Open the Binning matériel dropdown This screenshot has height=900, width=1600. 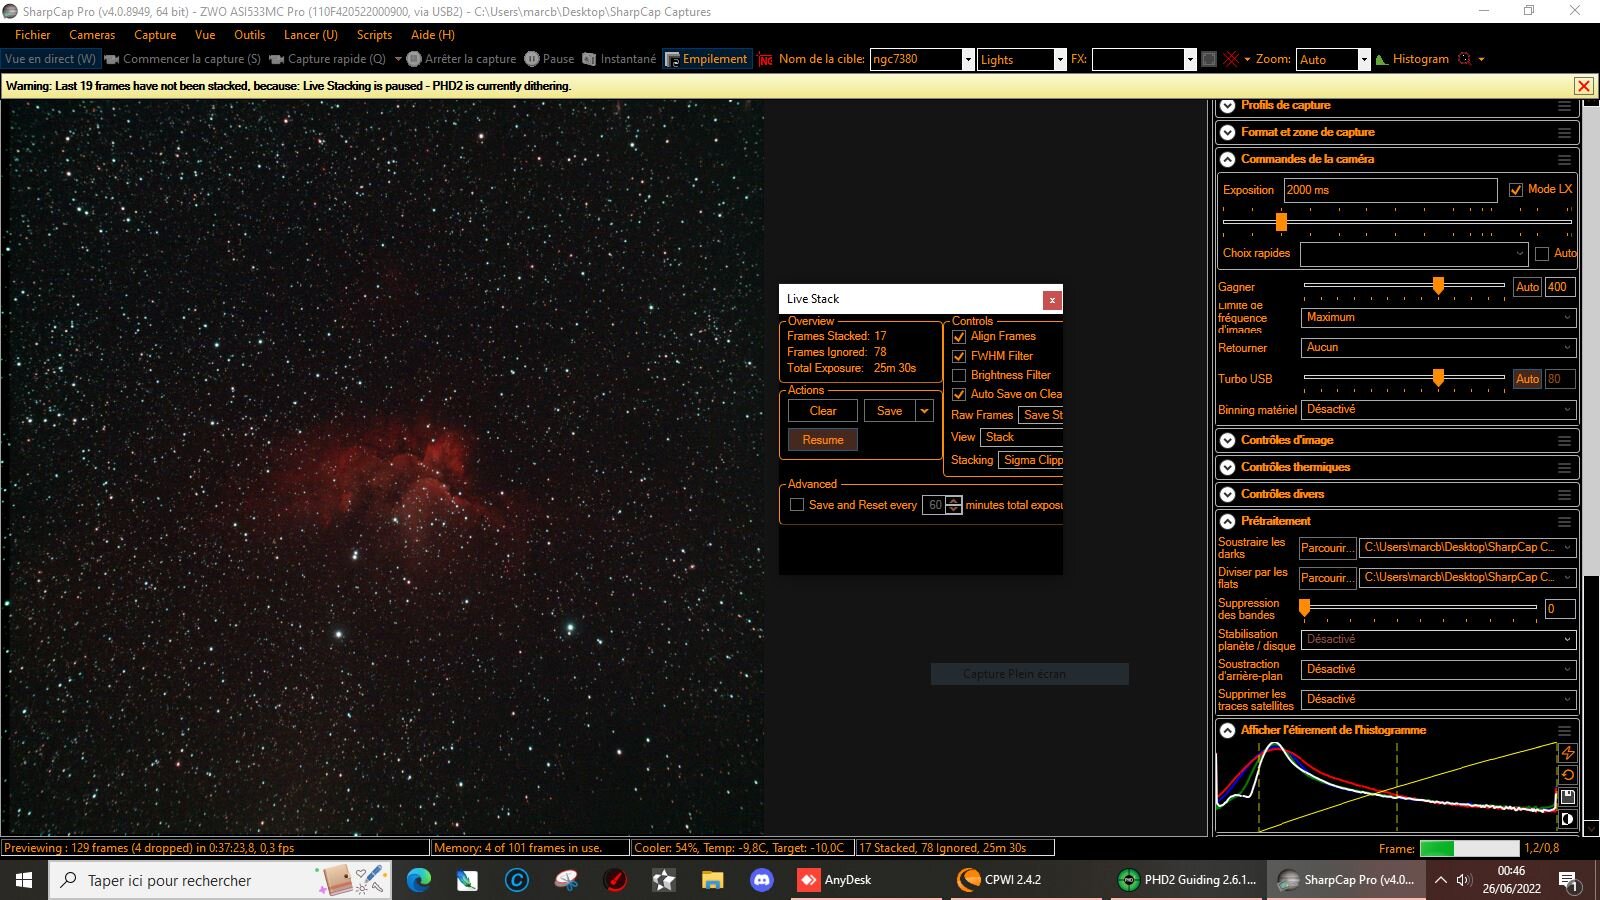[x=1438, y=409]
